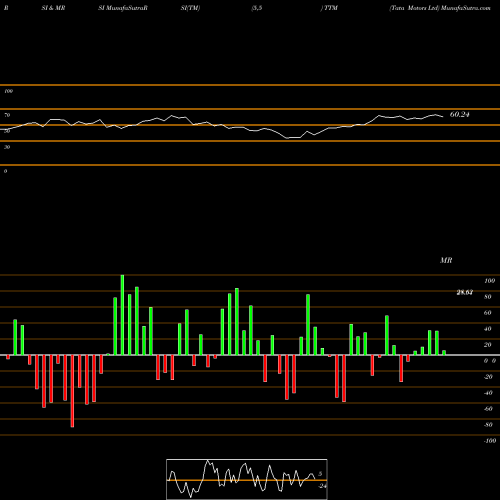Screen dimensions: 500x500
Task: Click the RSI axis label 0
Action: [5, 171]
